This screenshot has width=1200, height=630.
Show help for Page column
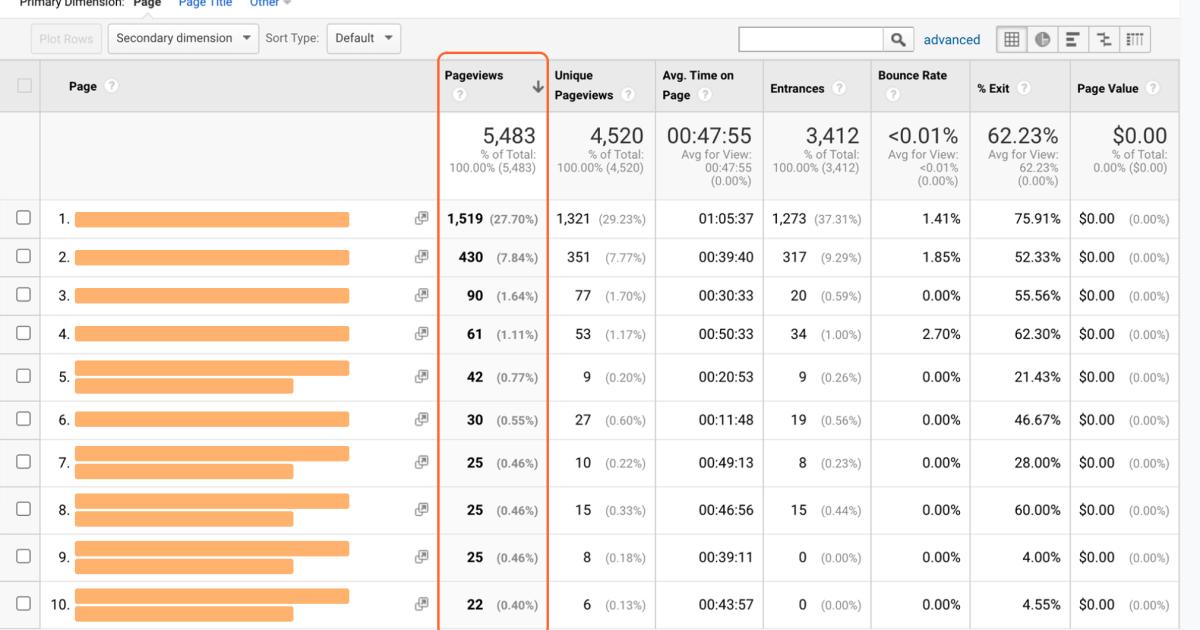tap(111, 87)
